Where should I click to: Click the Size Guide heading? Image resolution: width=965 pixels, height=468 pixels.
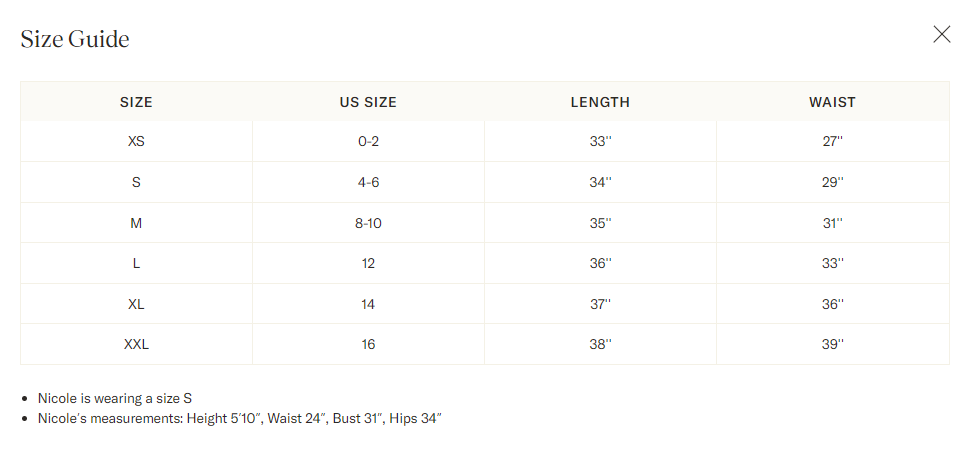pos(74,39)
